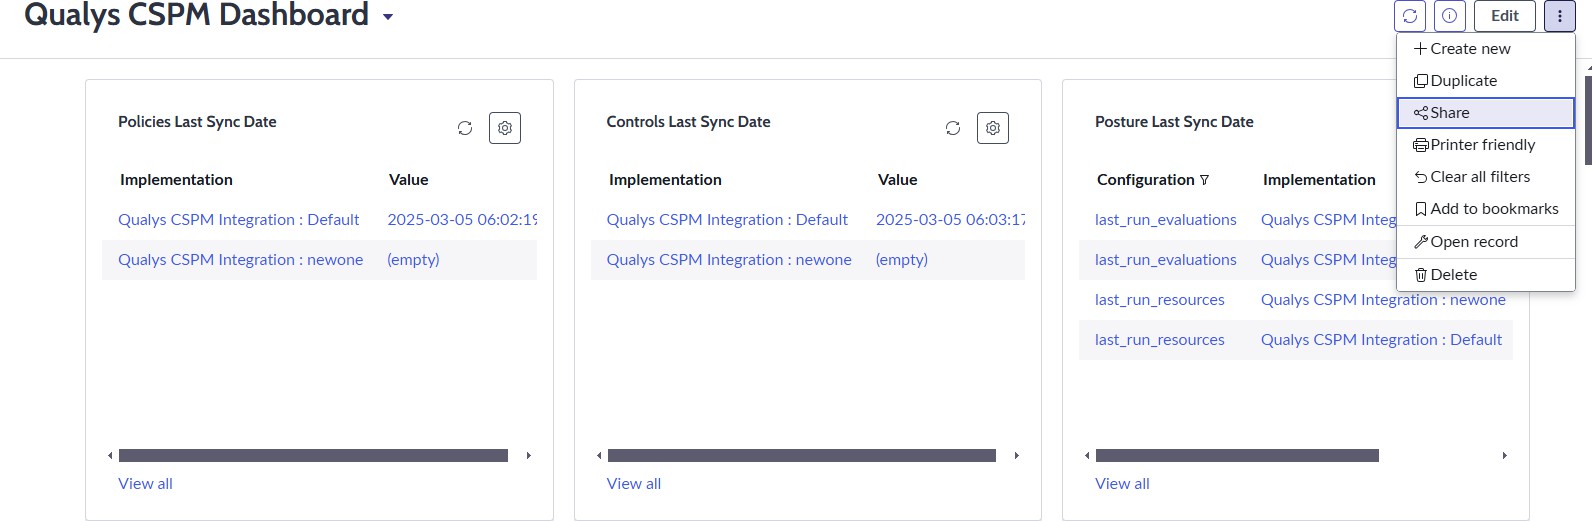Click the Policies Last Sync Date title
1592x521 pixels.
pyautogui.click(x=197, y=122)
